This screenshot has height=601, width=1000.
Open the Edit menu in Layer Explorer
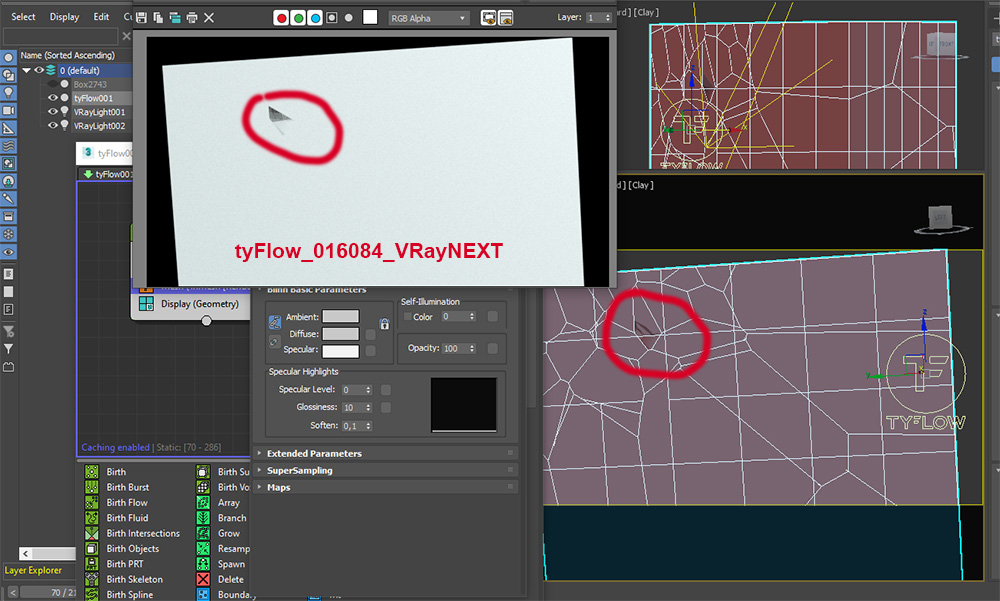[x=101, y=17]
